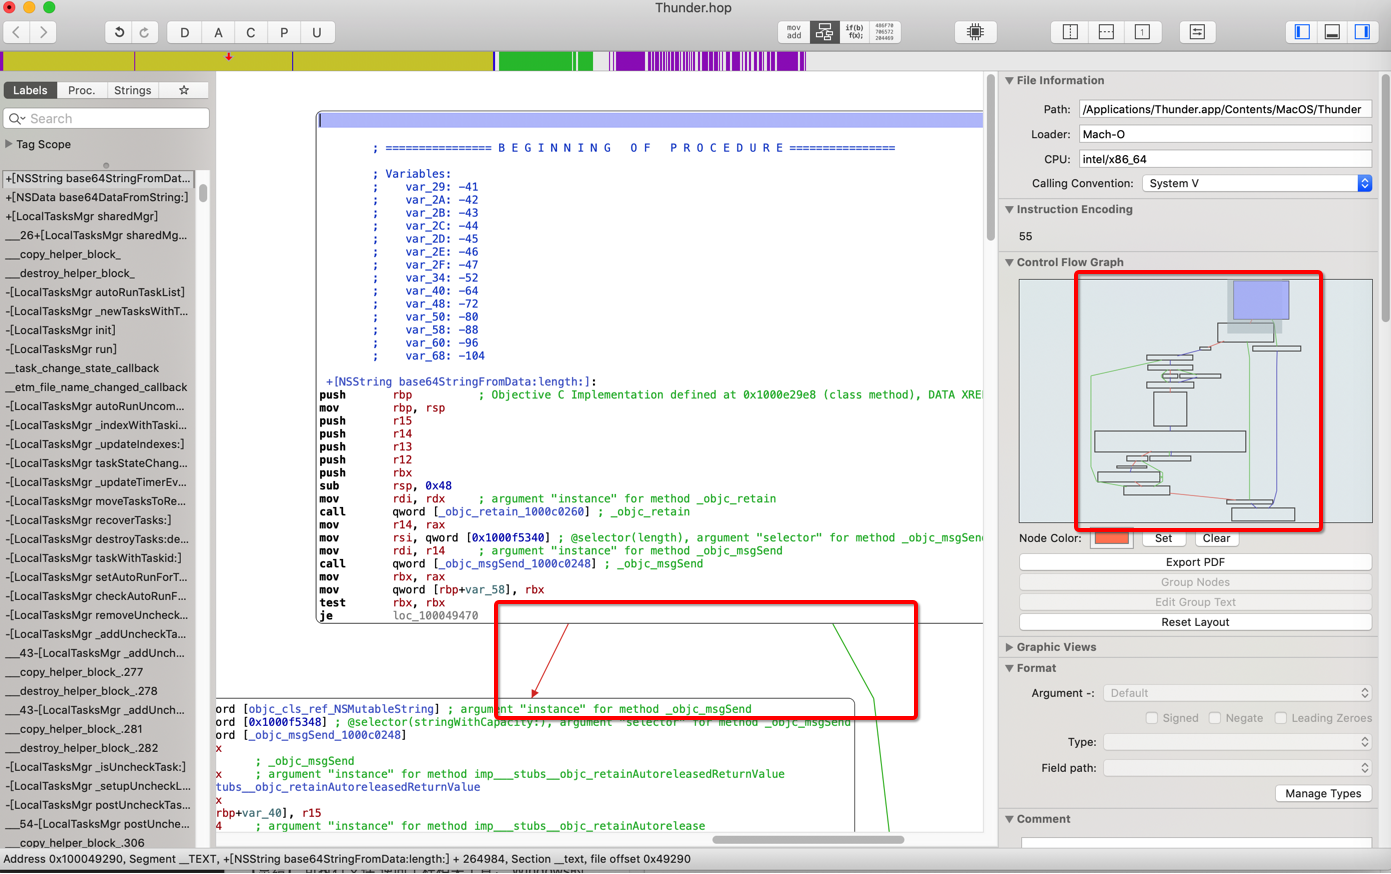Open the Labels tab
The image size is (1391, 874).
point(30,90)
